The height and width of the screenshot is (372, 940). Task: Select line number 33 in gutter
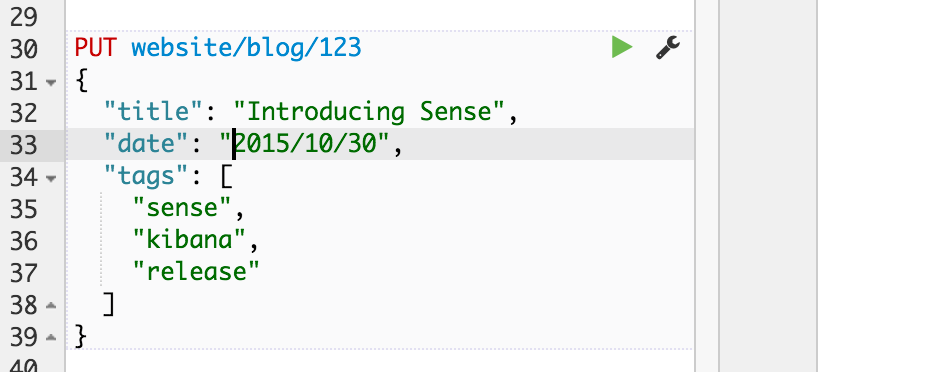pos(24,146)
